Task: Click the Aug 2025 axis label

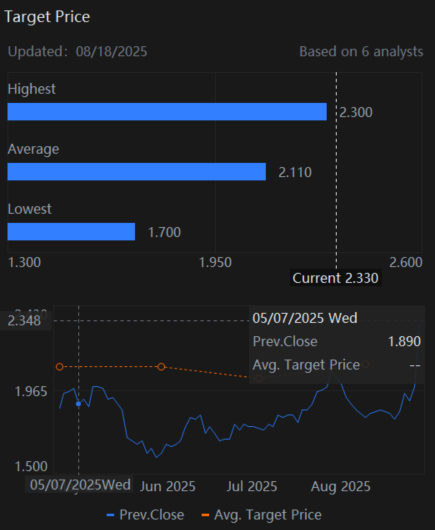Action: tap(341, 486)
